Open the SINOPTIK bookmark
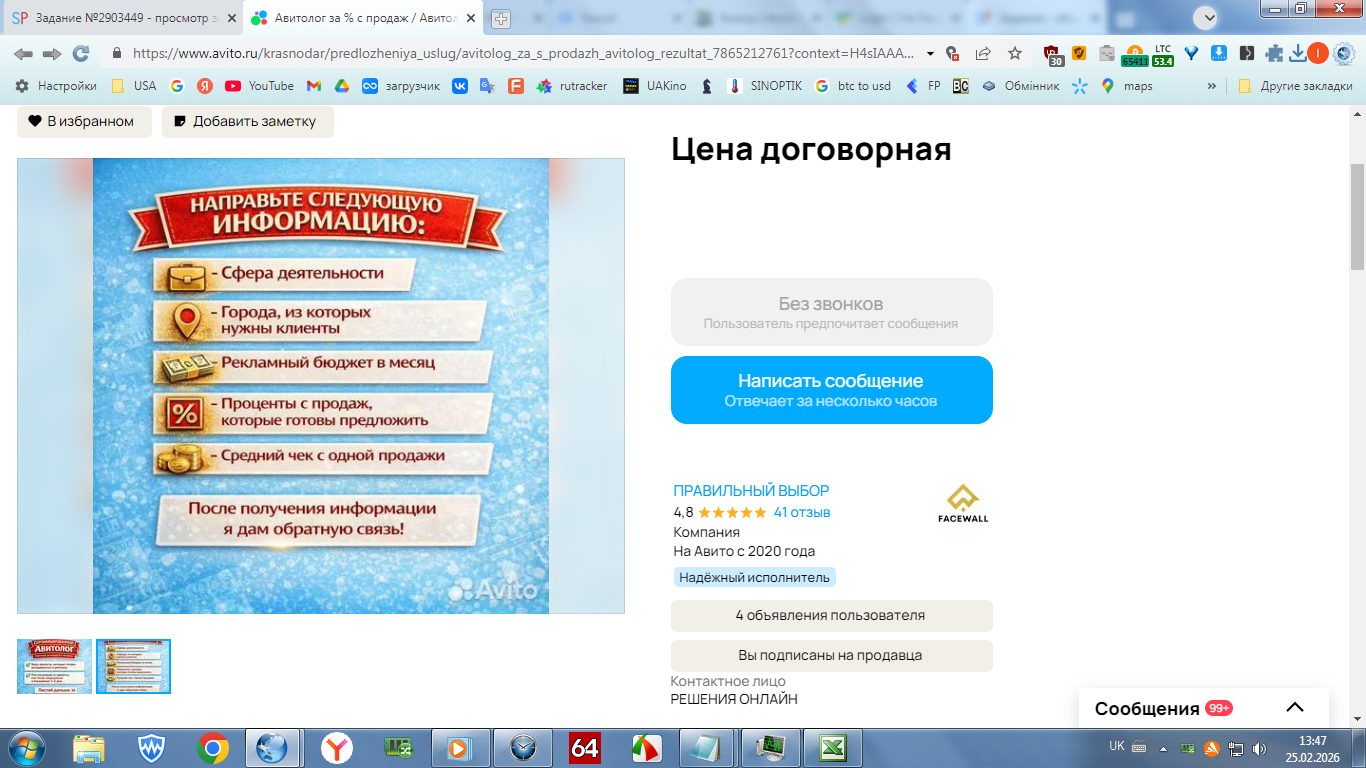Image resolution: width=1366 pixels, height=768 pixels. tap(765, 86)
